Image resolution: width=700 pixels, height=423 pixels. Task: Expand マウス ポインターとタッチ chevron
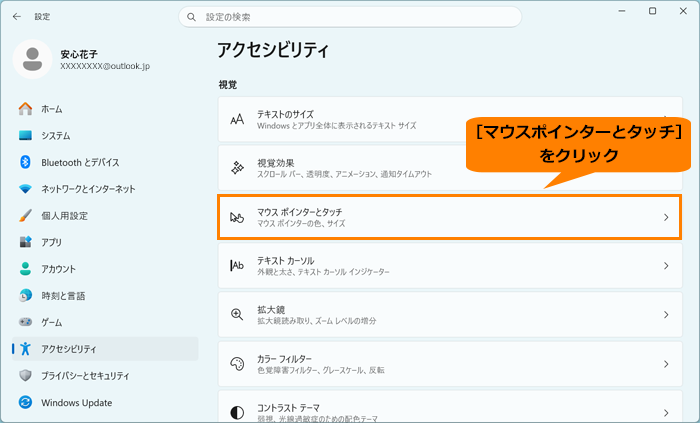[x=666, y=217]
